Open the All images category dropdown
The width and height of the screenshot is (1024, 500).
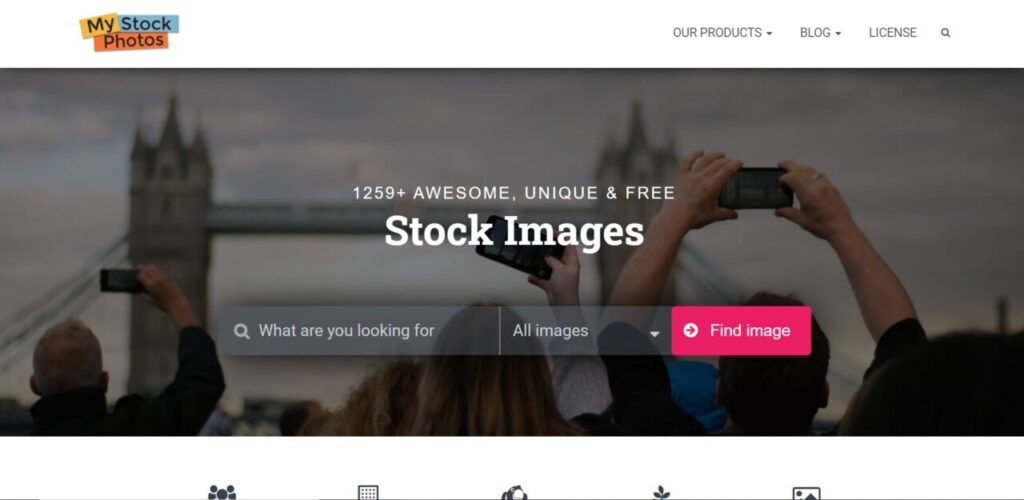(x=586, y=331)
